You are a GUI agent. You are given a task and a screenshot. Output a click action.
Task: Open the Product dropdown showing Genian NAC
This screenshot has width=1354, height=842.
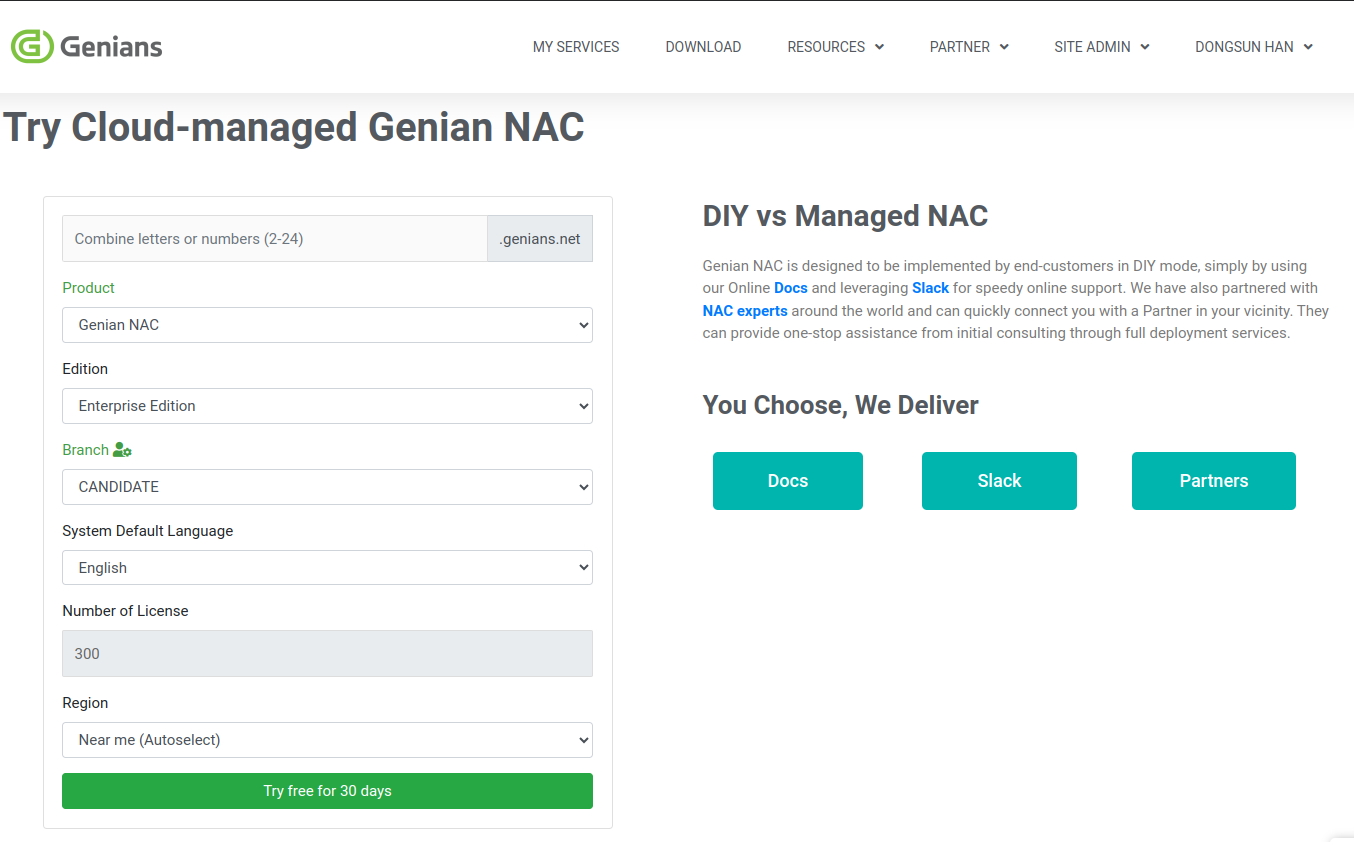pos(327,324)
